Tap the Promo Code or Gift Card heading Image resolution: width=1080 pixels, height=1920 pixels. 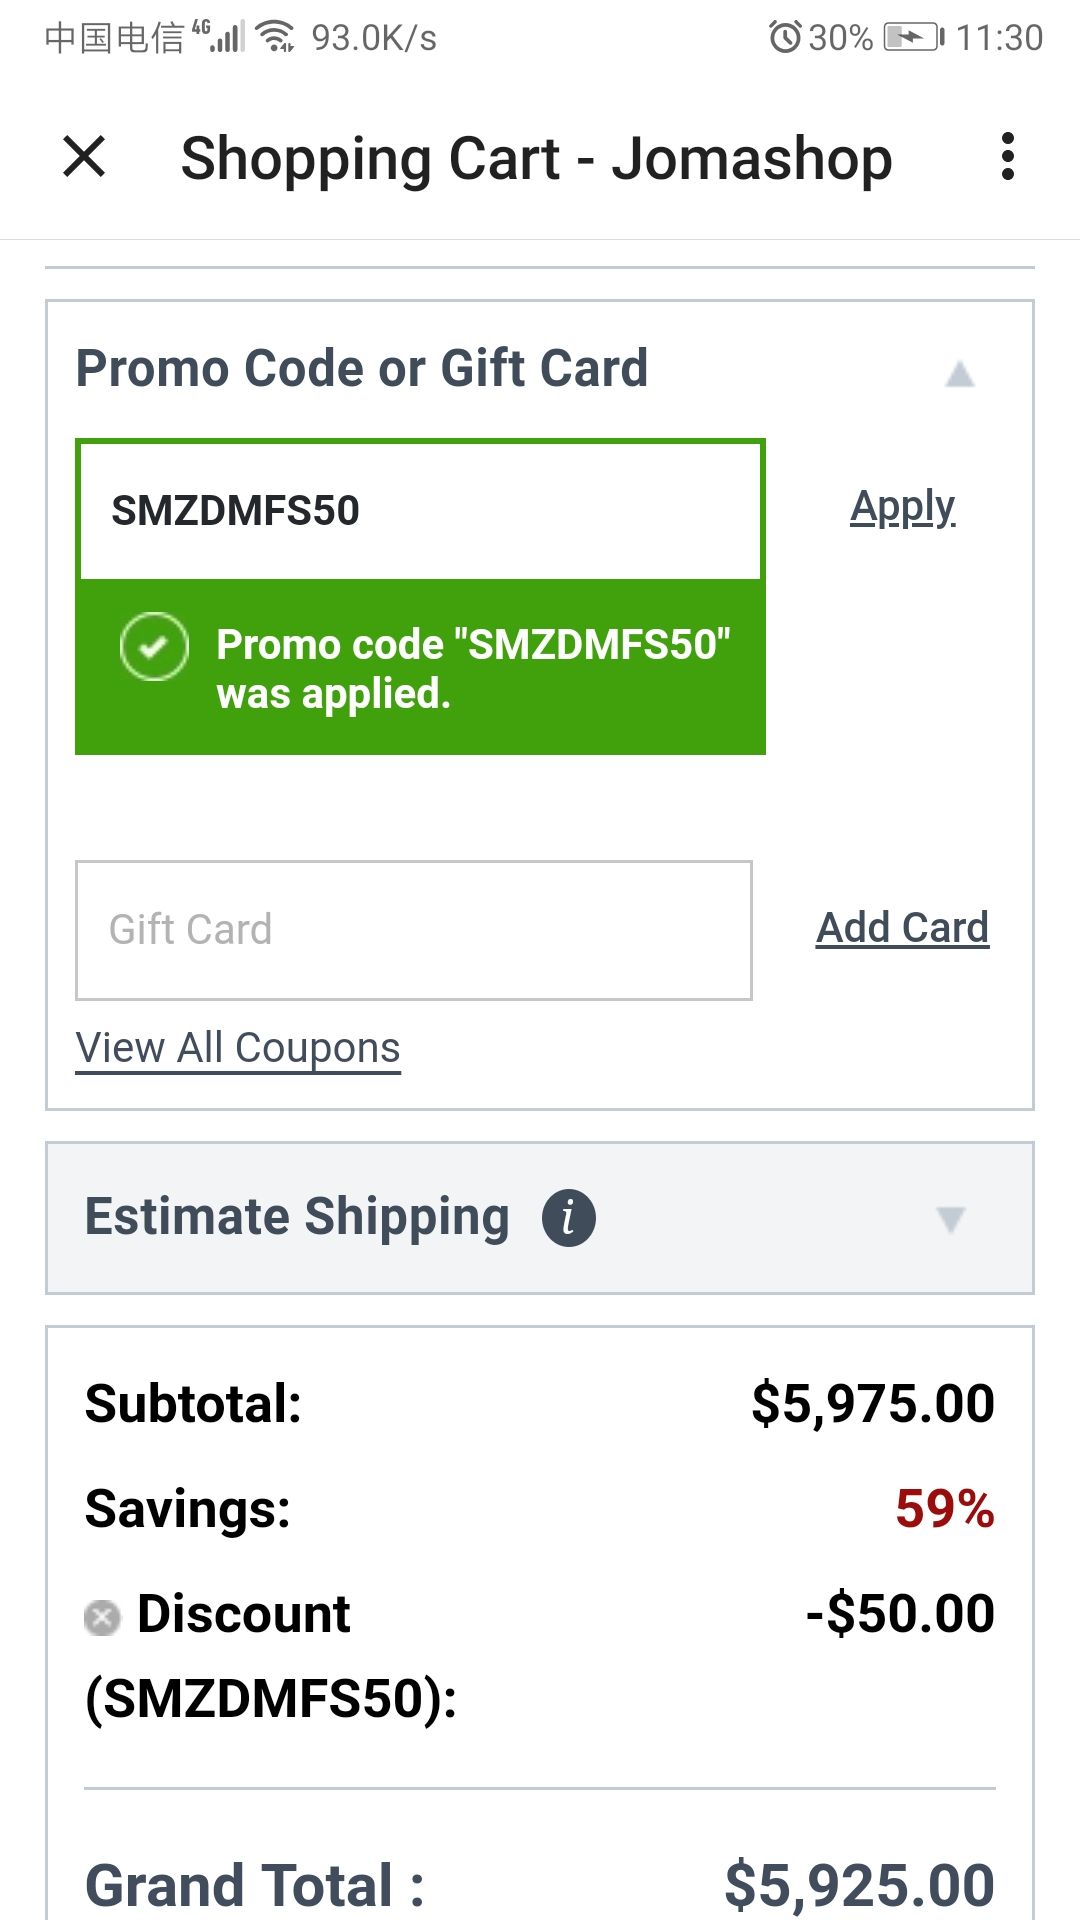pyautogui.click(x=362, y=368)
